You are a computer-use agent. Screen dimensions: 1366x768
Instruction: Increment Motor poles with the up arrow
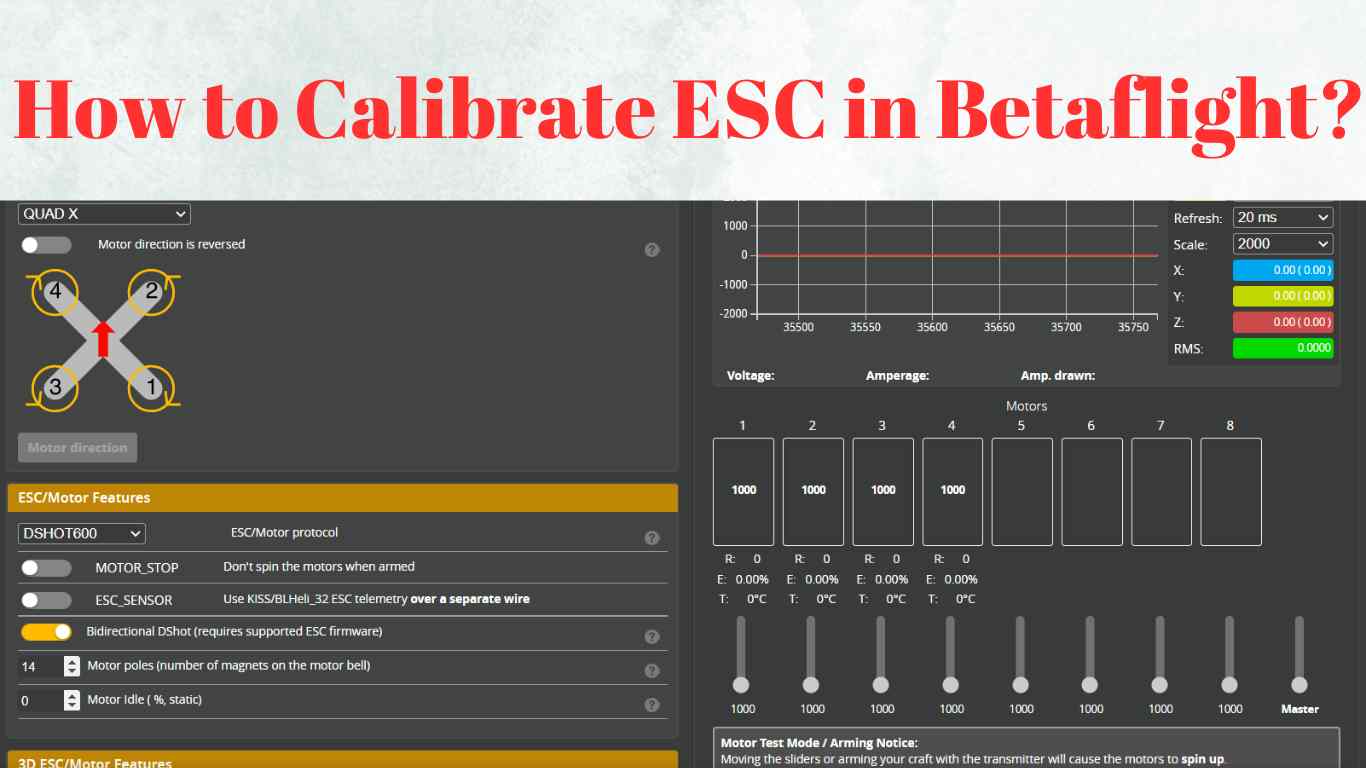(72, 661)
